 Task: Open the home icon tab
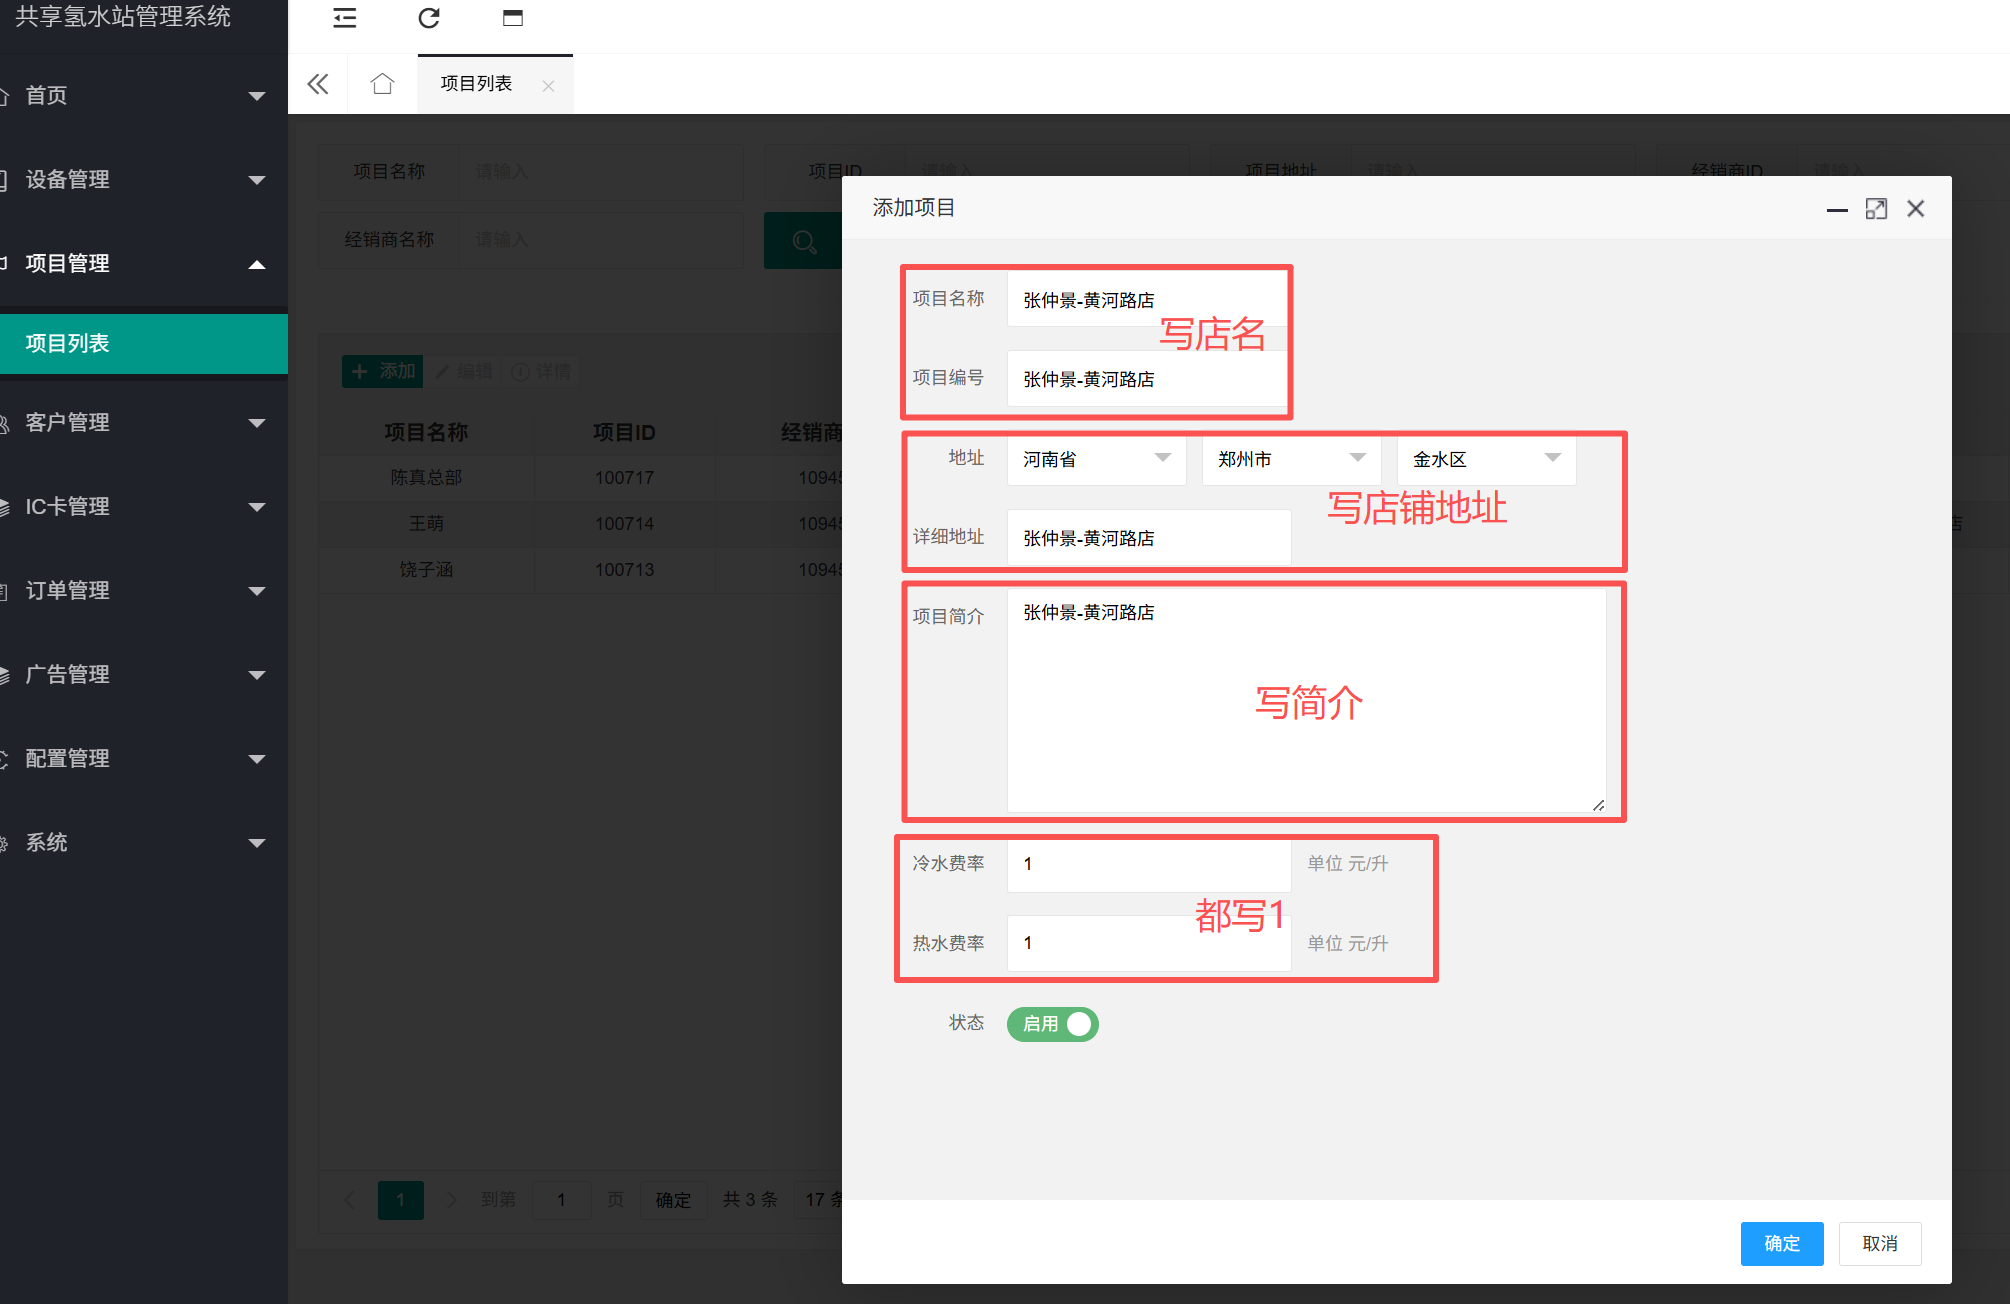382,84
